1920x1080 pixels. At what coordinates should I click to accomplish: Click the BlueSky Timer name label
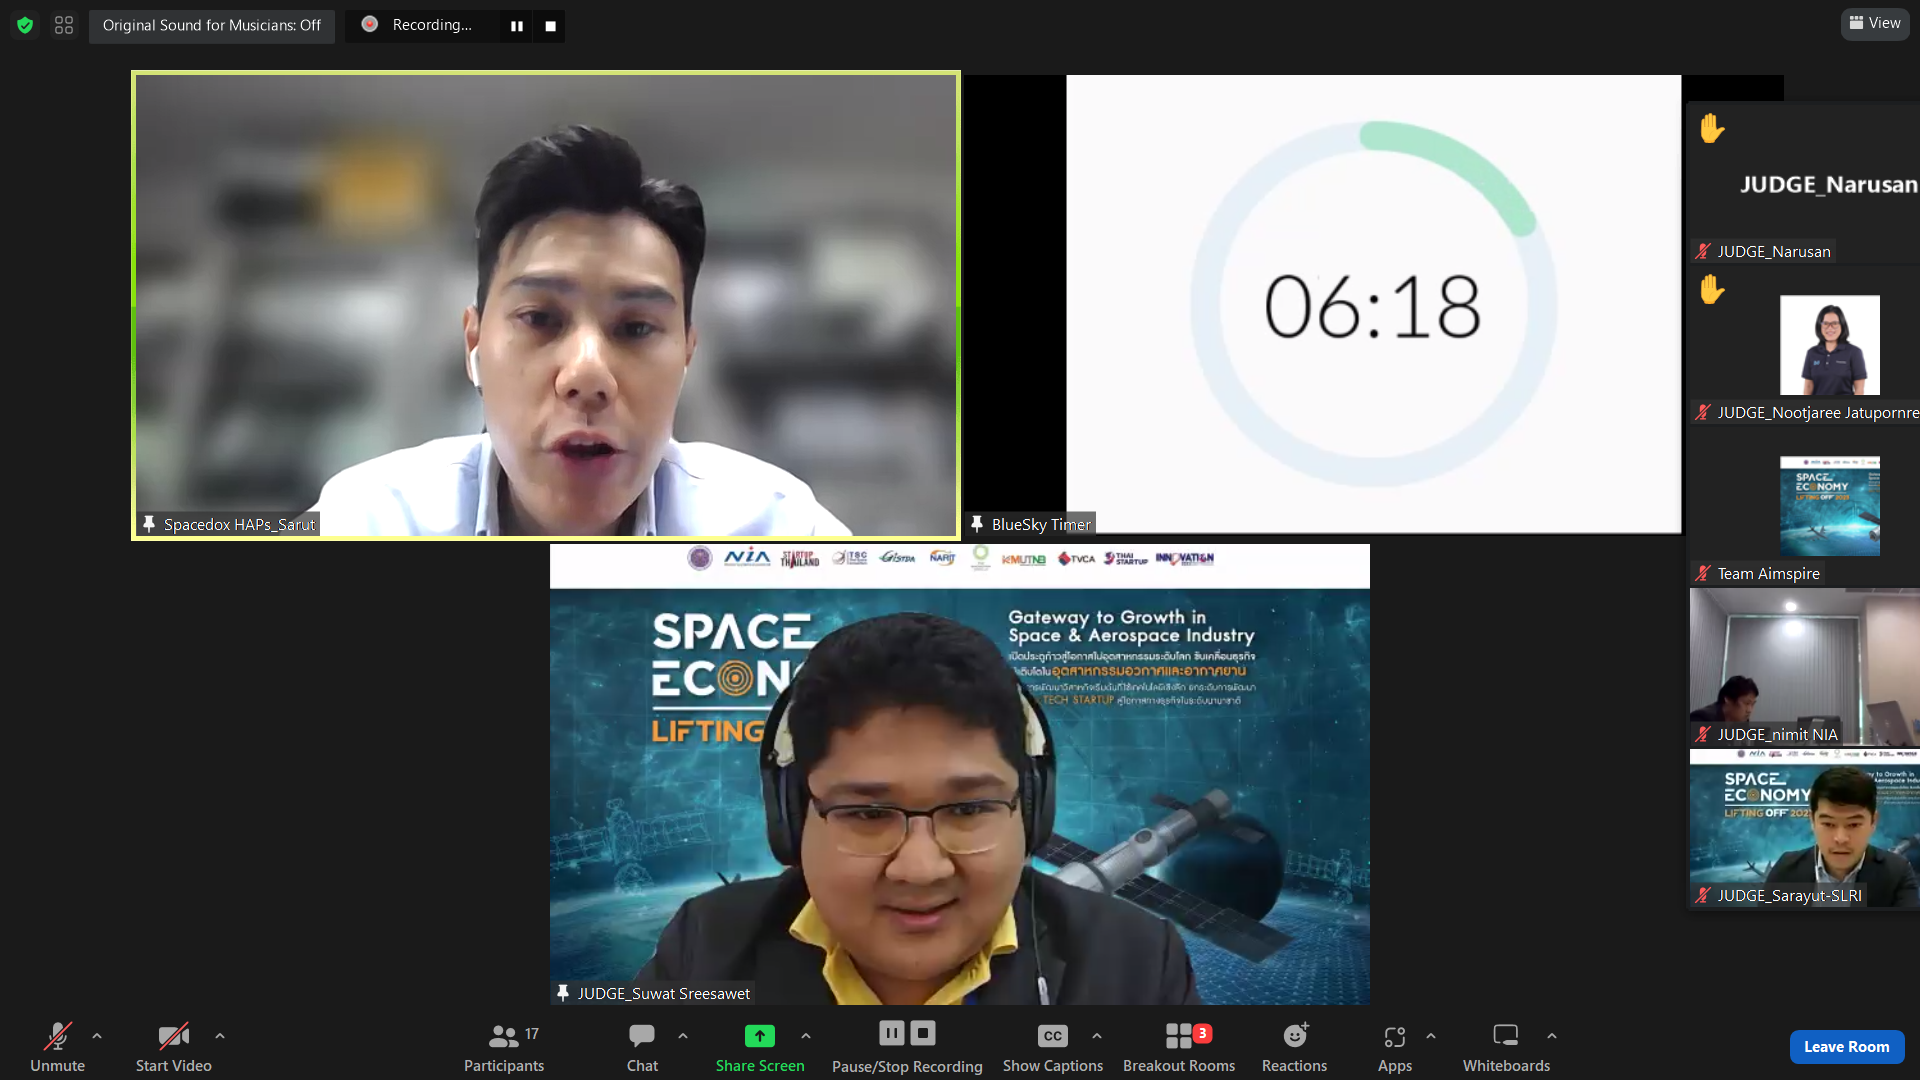pyautogui.click(x=1041, y=524)
